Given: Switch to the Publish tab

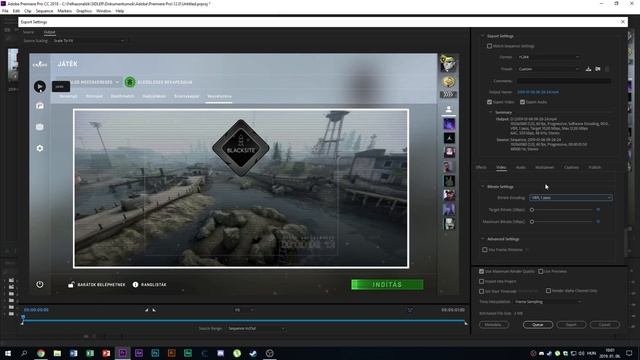Looking at the screenshot, I should [x=594, y=167].
